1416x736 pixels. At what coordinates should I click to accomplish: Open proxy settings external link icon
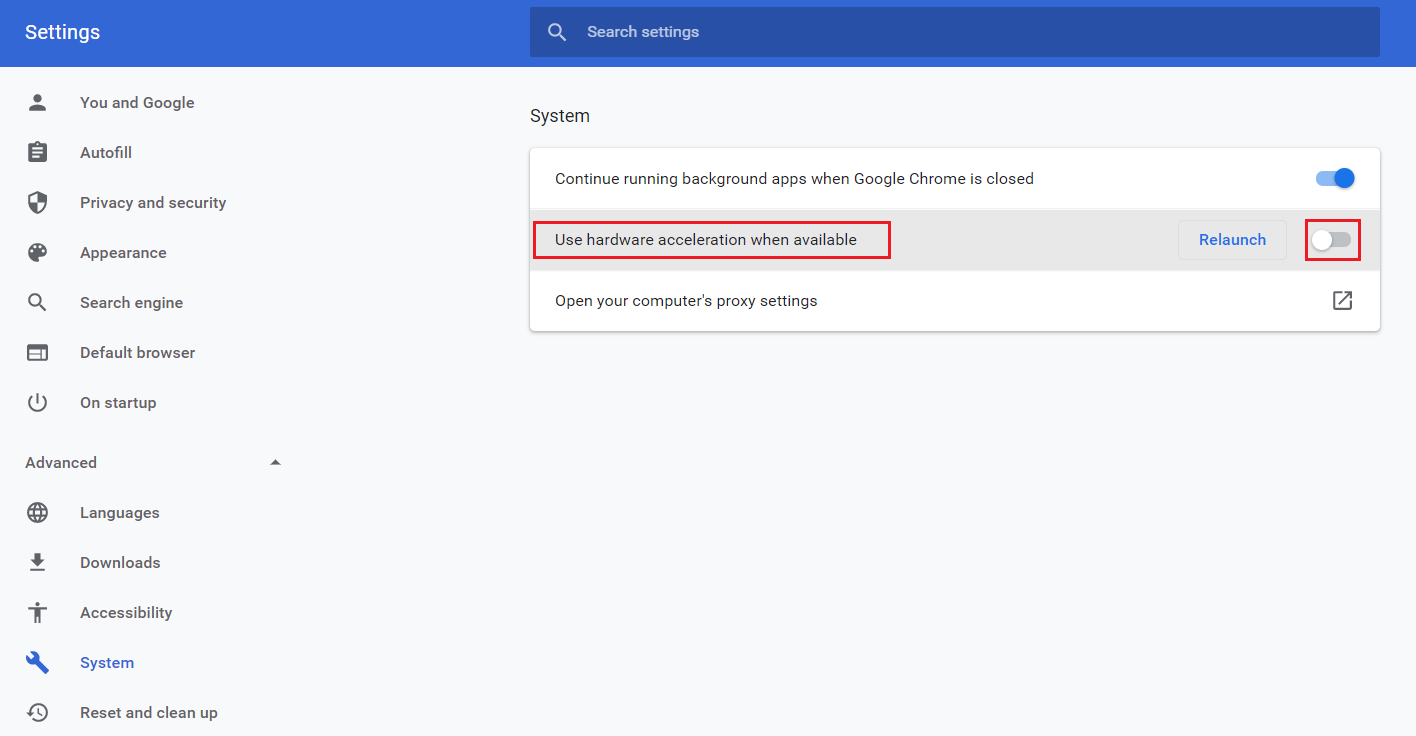click(1342, 300)
